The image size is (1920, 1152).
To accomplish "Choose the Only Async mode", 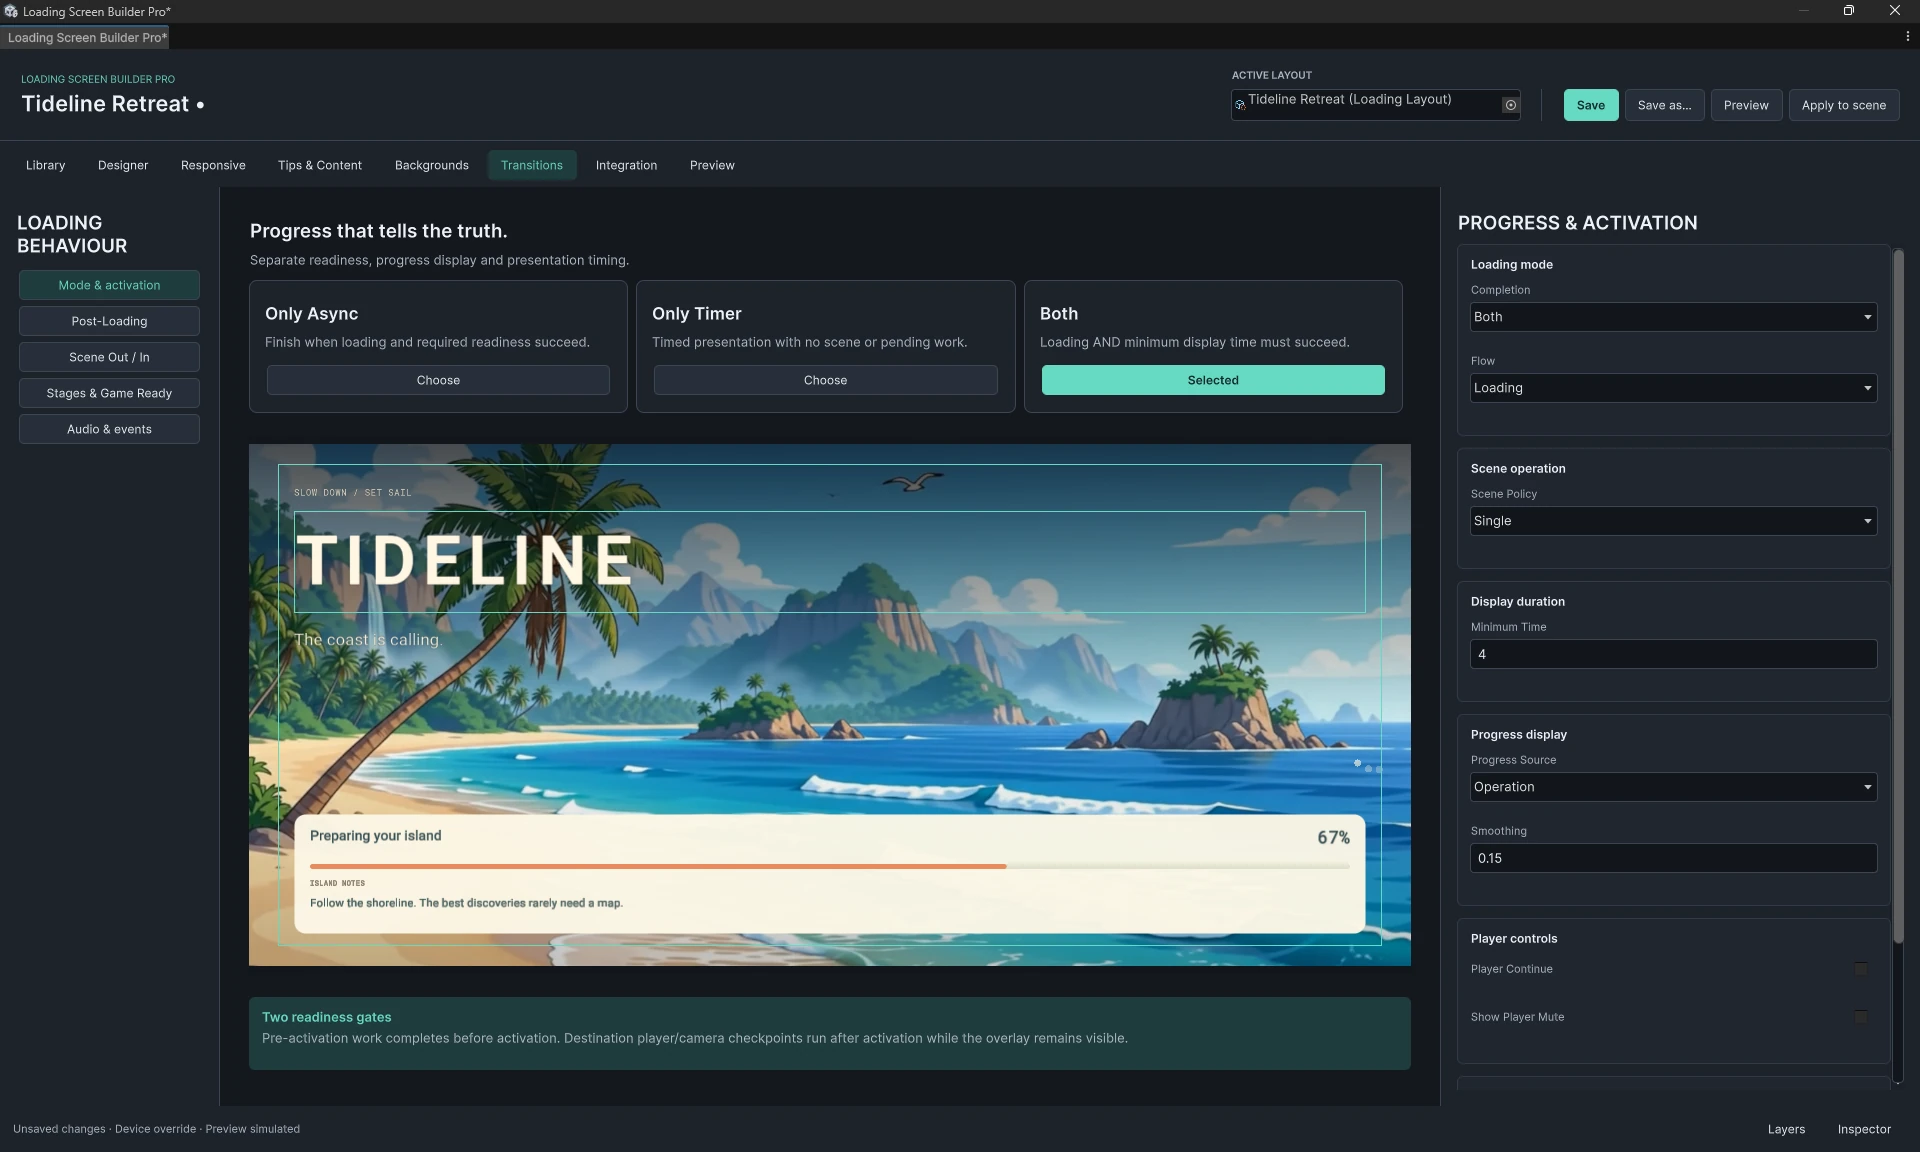I will [438, 380].
